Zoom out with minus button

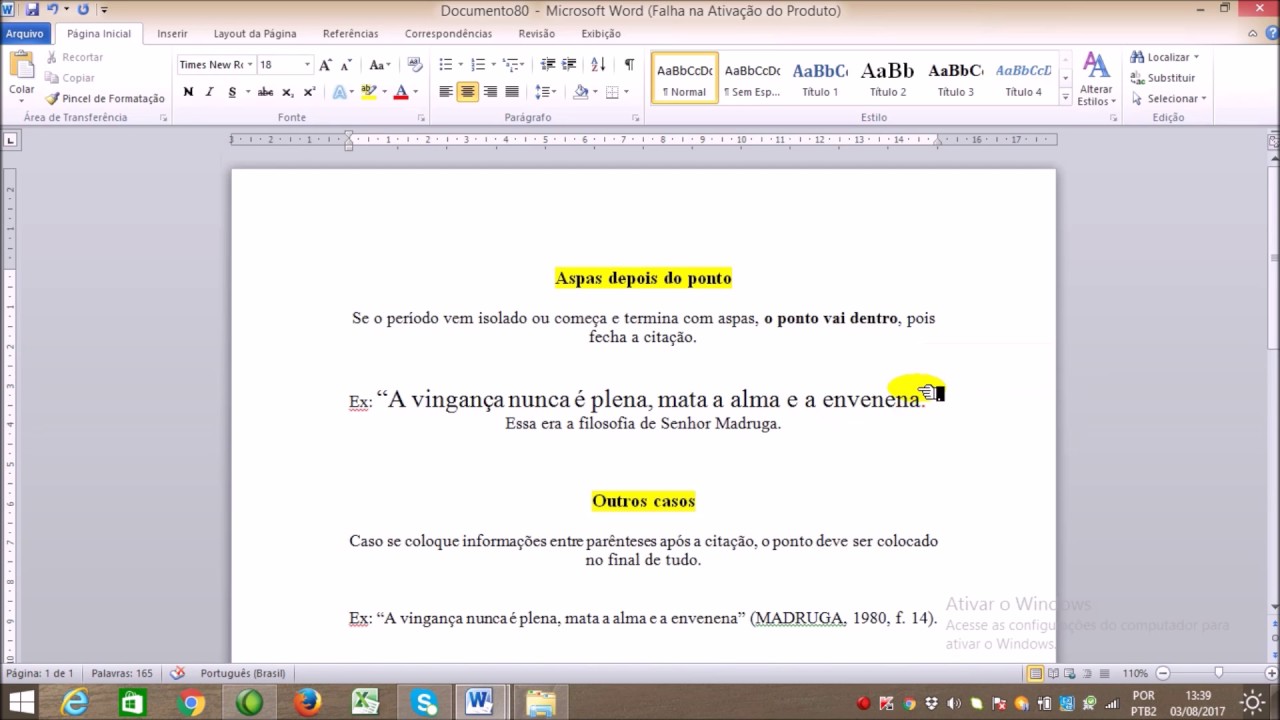click(1163, 673)
